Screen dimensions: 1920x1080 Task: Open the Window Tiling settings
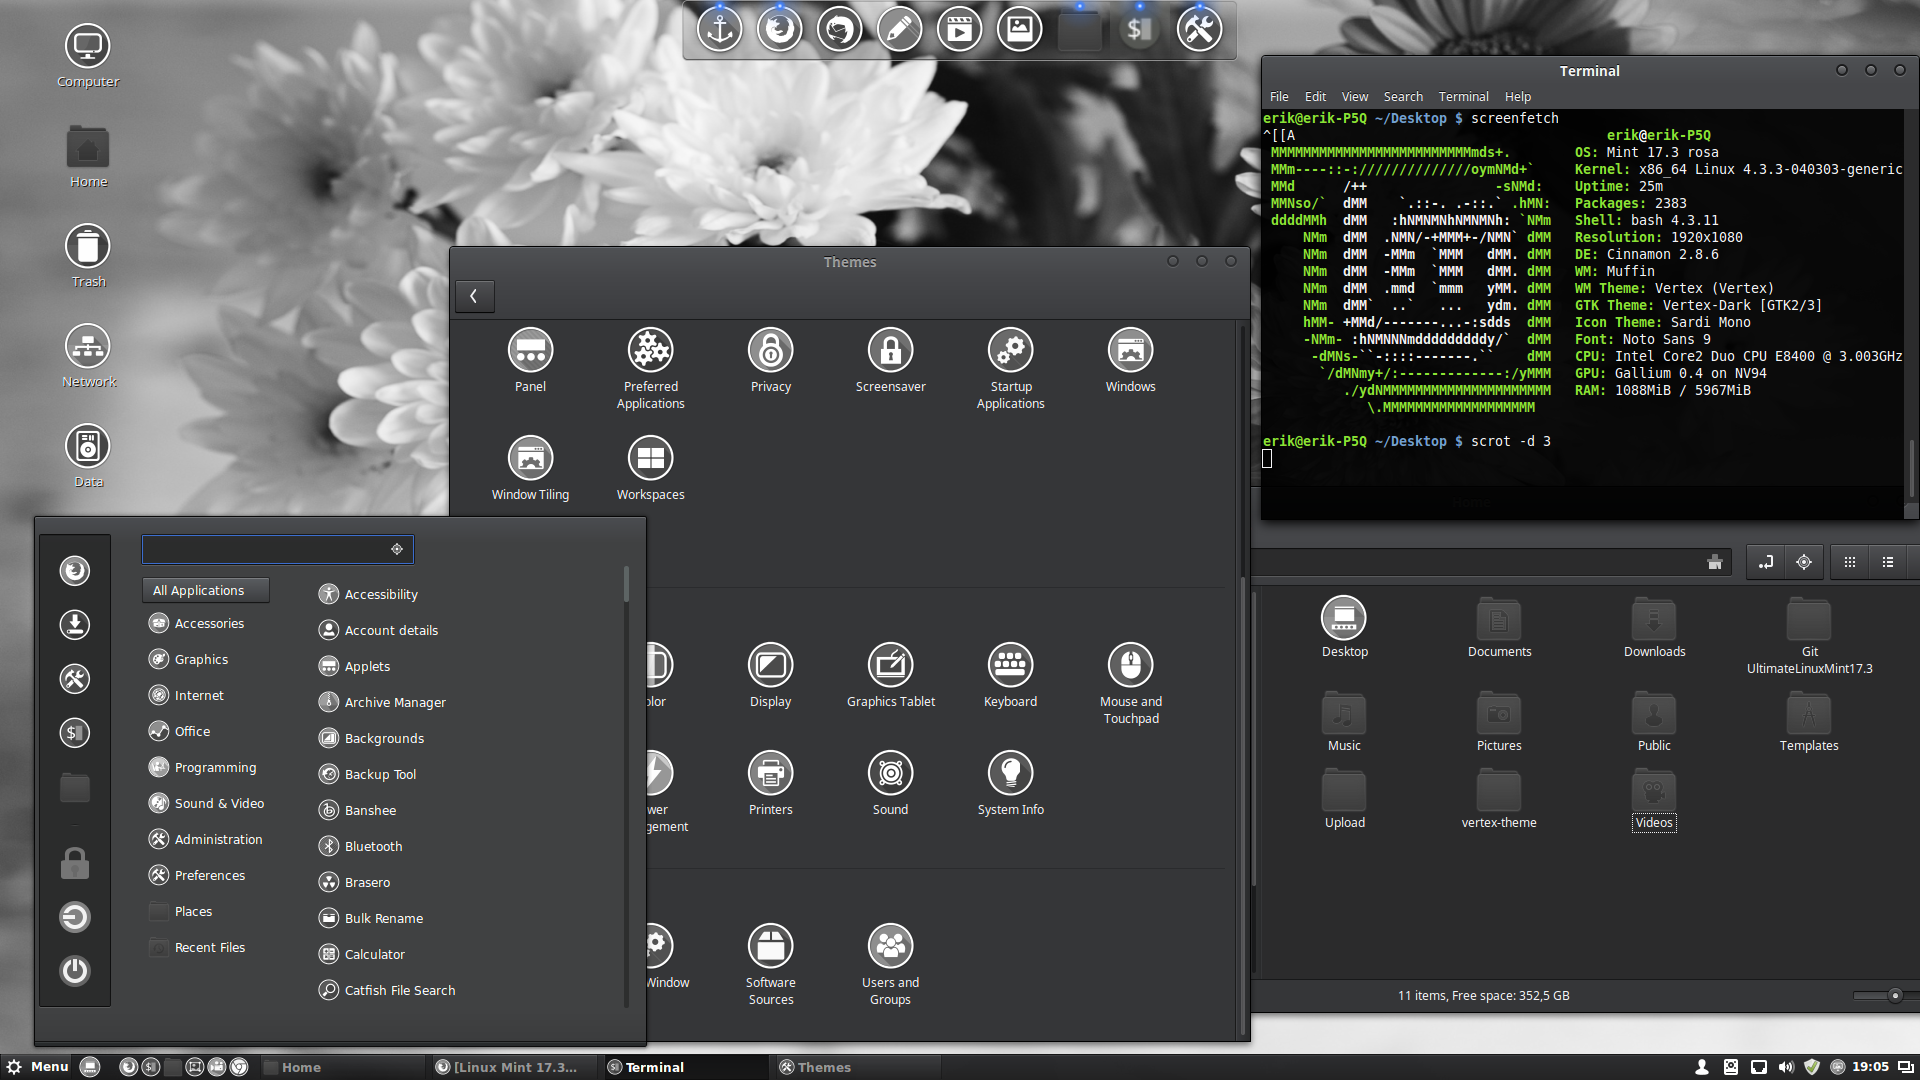pos(530,459)
